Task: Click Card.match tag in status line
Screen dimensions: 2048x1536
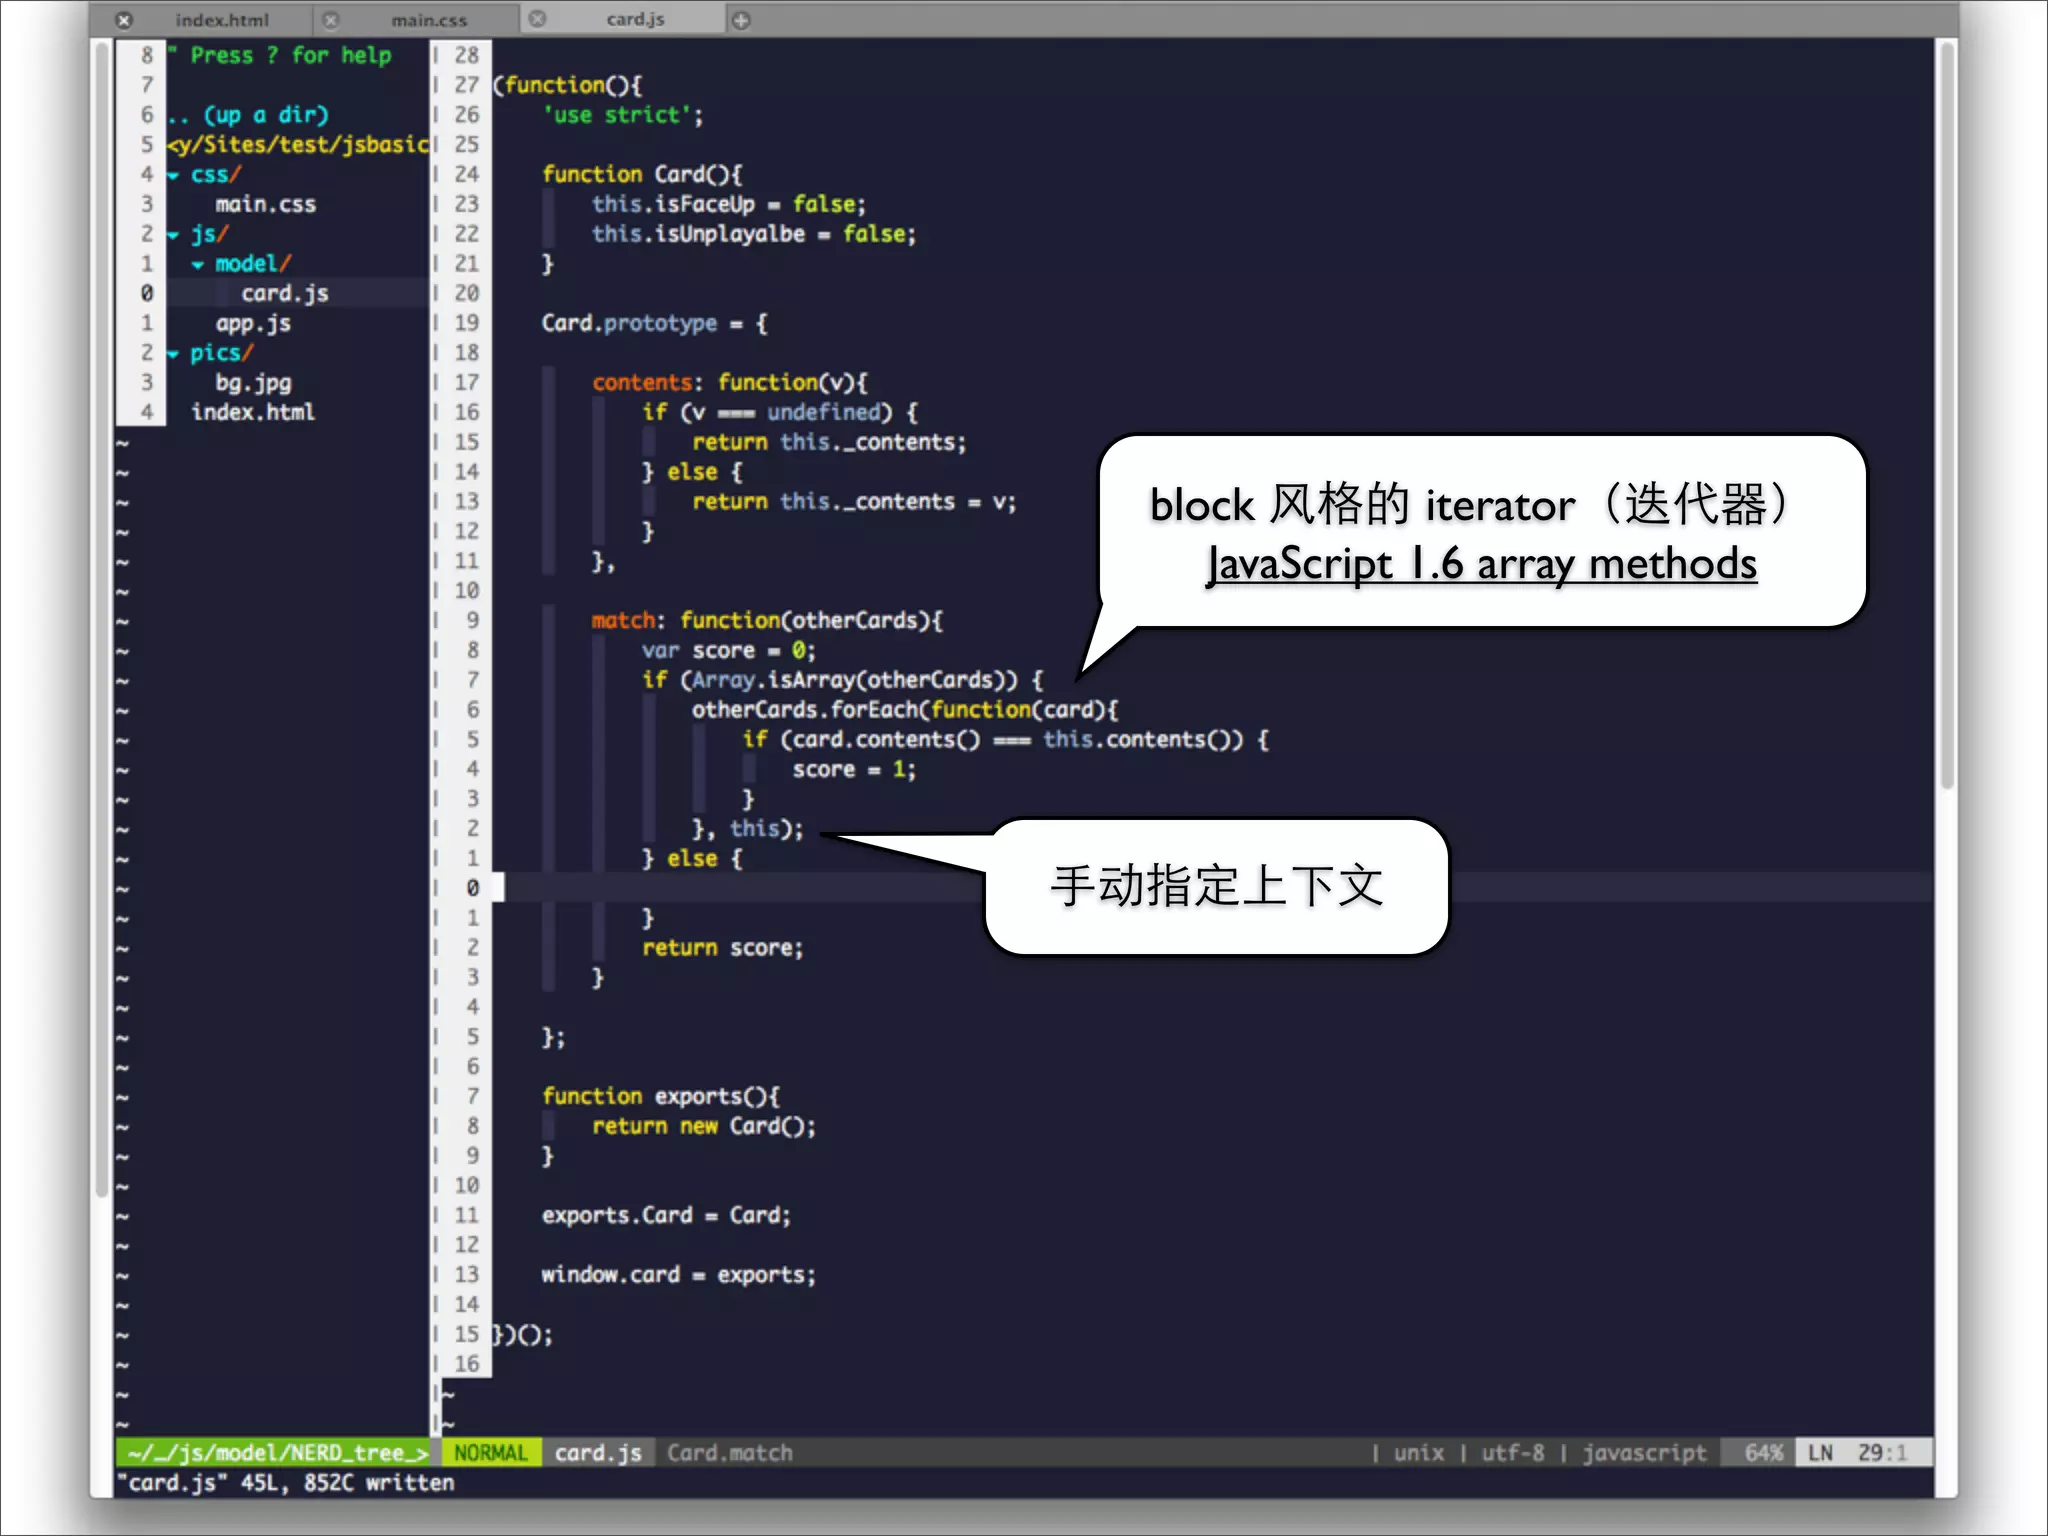Action: [730, 1452]
